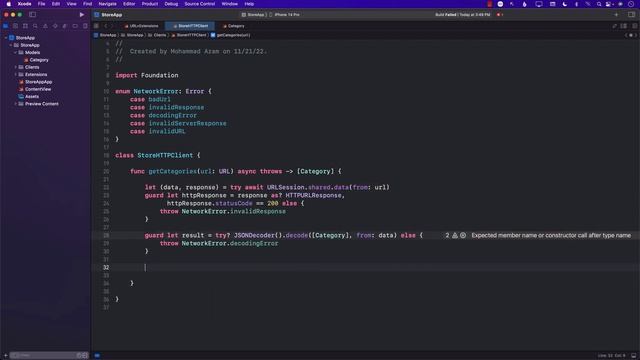Open the Test navigator diamond icon
Image resolution: width=640 pixels, height=360 pixels.
pos(55,26)
